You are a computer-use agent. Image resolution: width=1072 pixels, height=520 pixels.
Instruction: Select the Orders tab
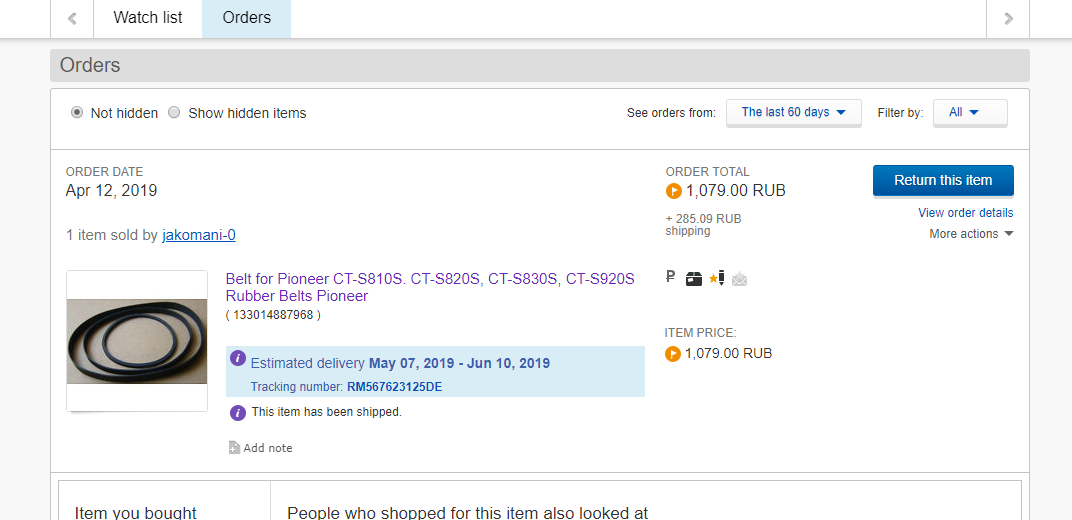(x=246, y=18)
